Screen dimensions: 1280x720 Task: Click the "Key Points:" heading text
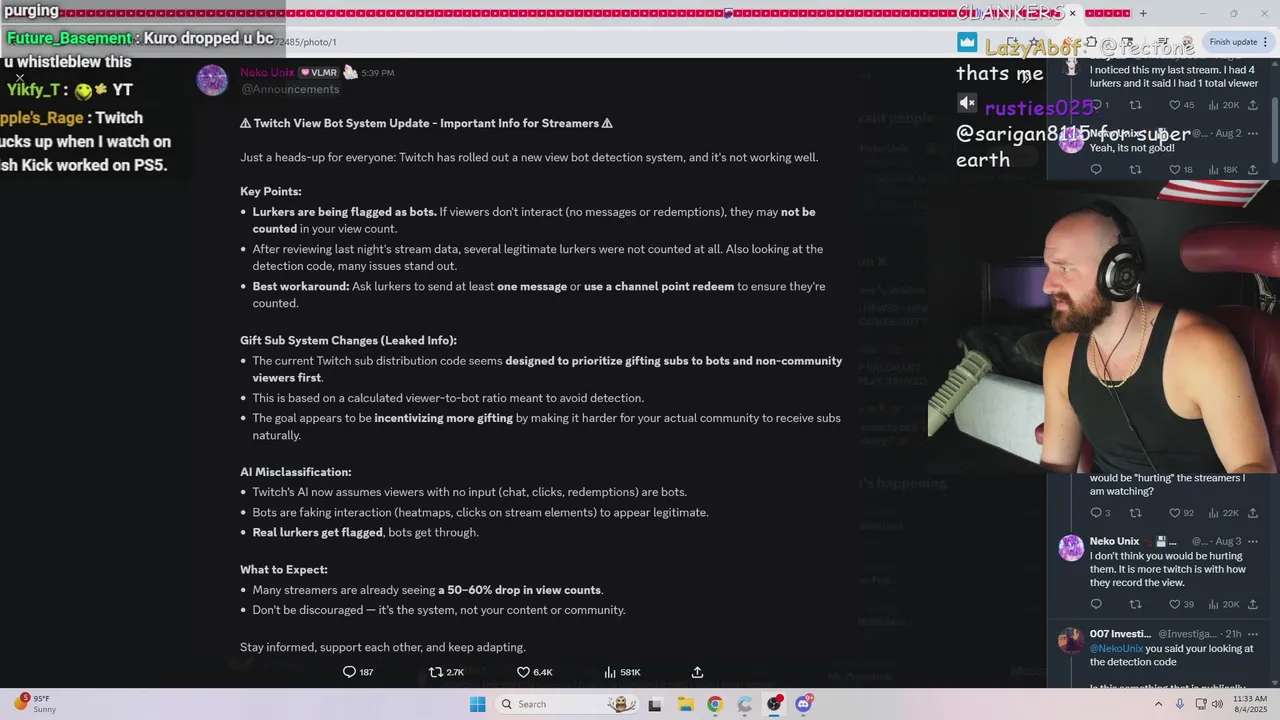click(271, 191)
